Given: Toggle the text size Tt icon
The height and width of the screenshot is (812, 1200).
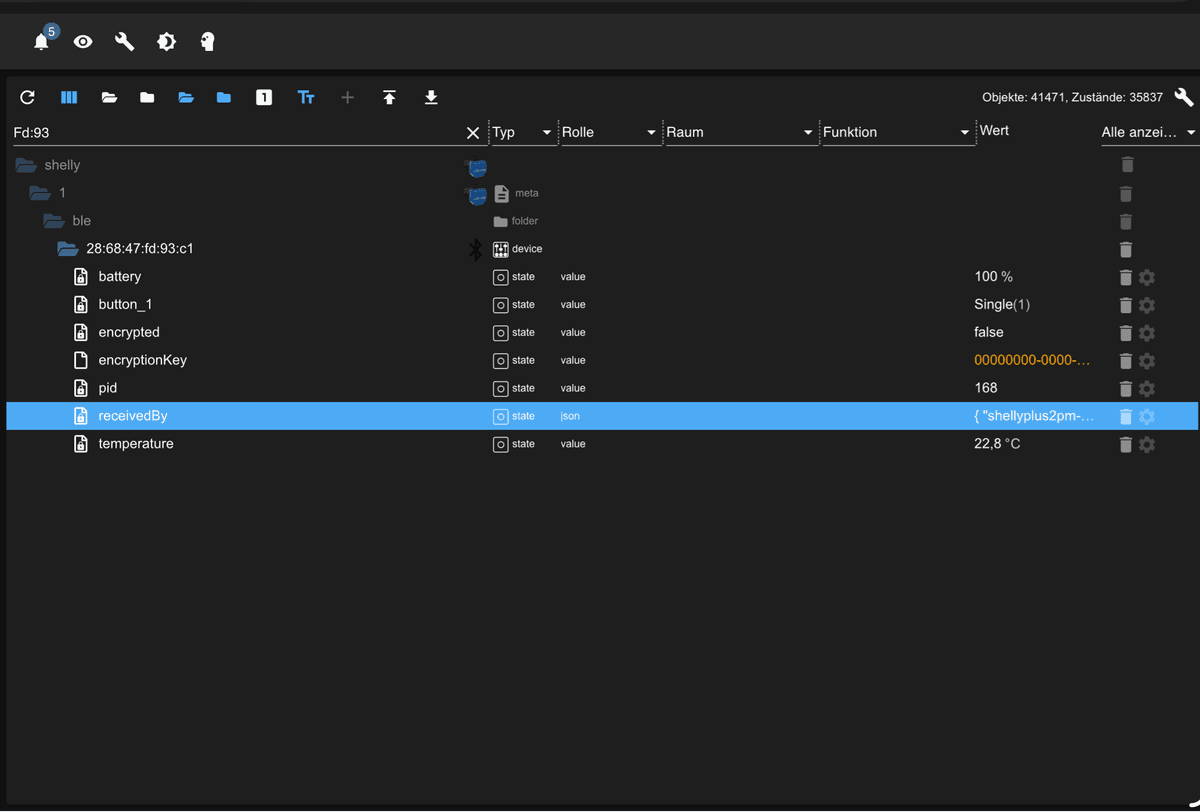Looking at the screenshot, I should click(306, 97).
